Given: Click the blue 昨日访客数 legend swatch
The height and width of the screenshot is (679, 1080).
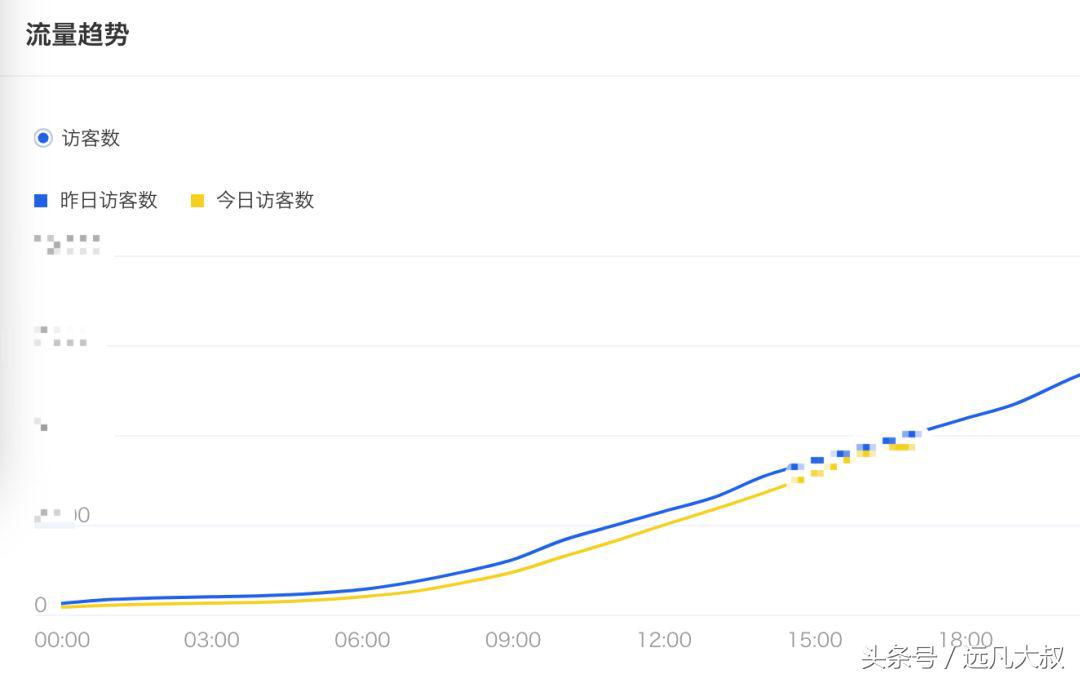Looking at the screenshot, I should (41, 200).
